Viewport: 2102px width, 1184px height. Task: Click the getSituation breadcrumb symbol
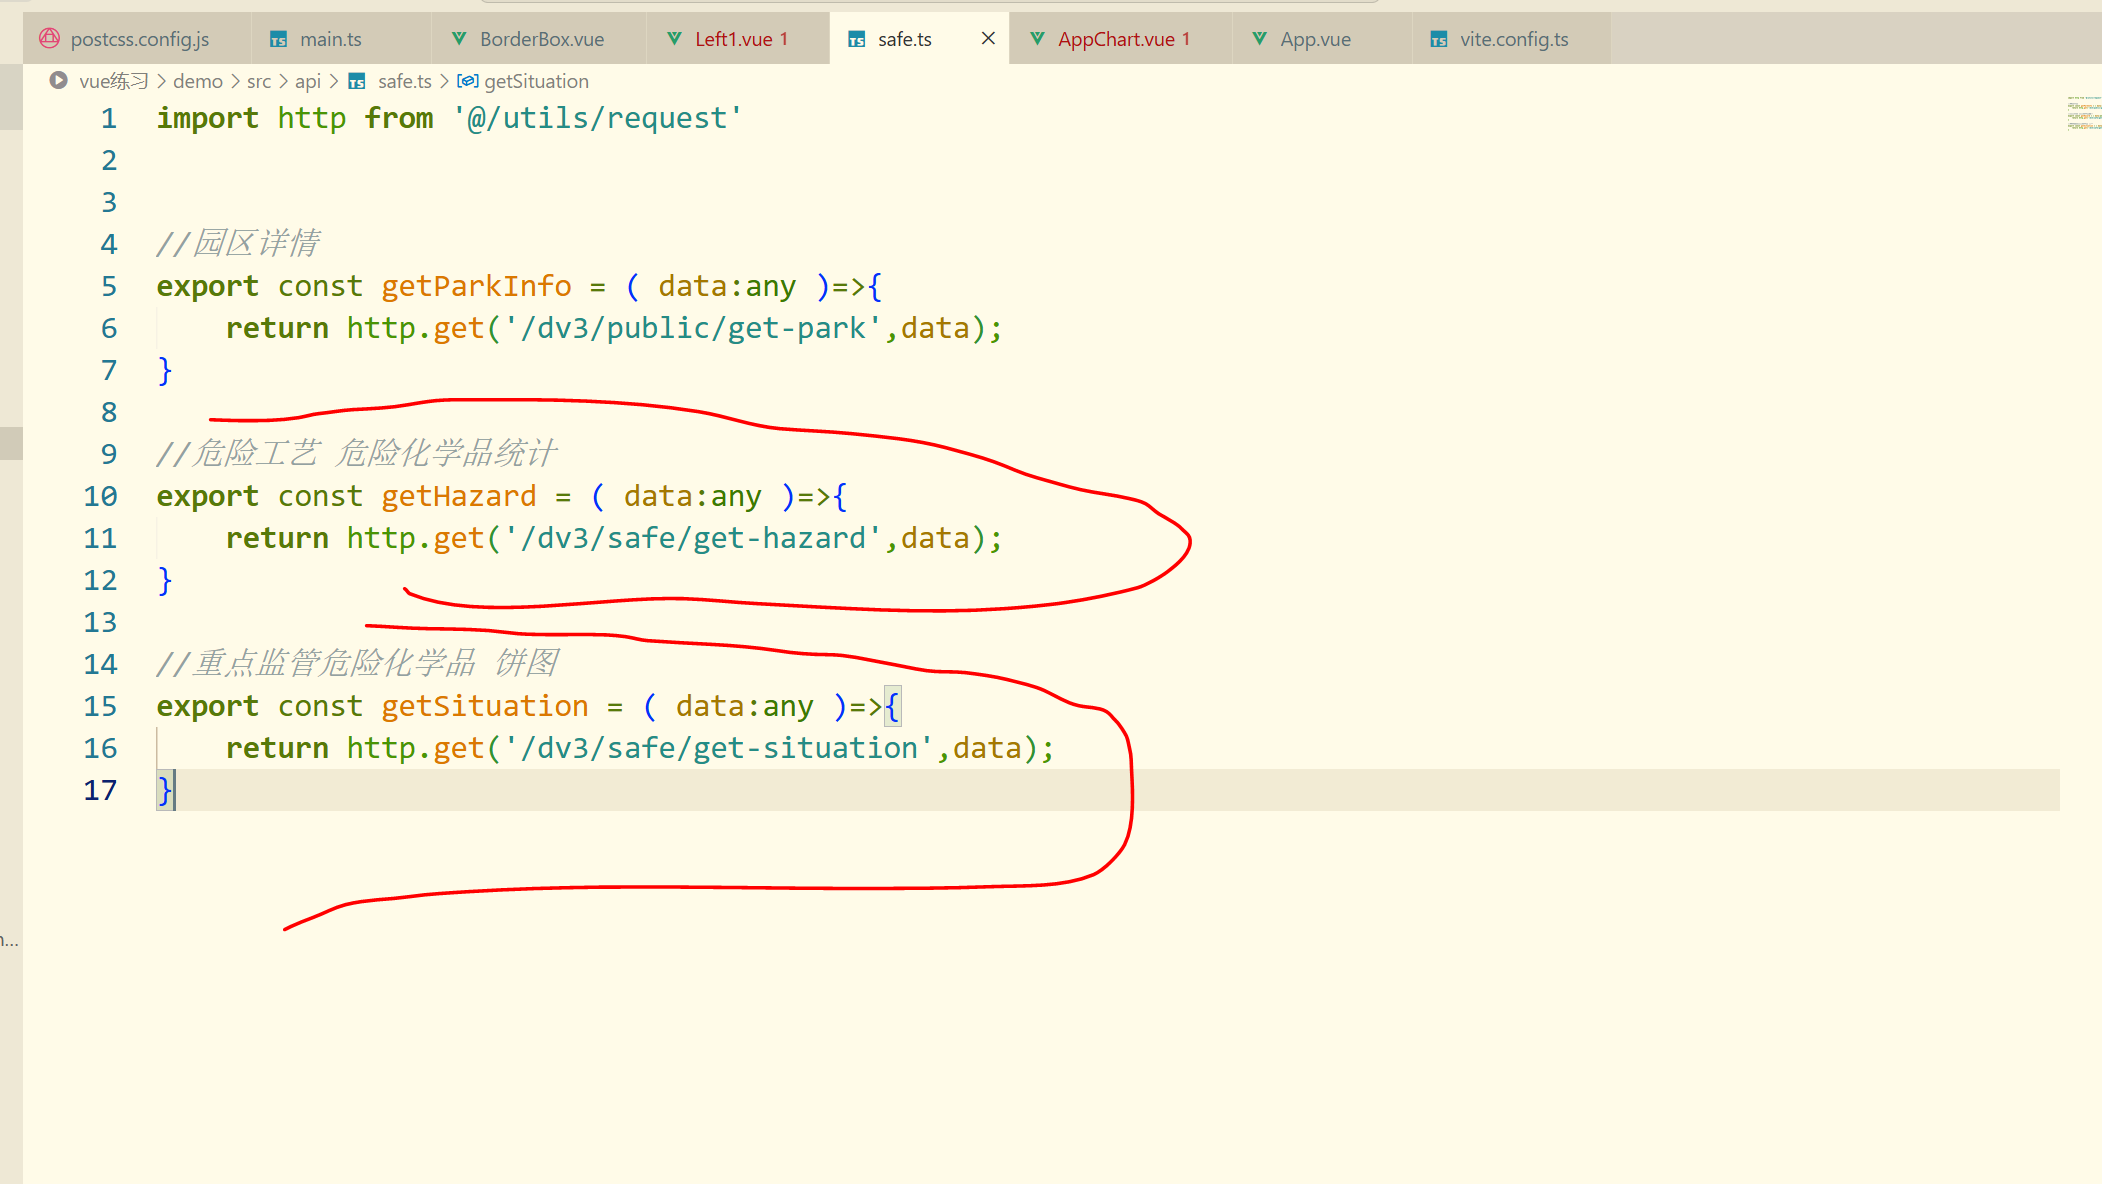[536, 81]
